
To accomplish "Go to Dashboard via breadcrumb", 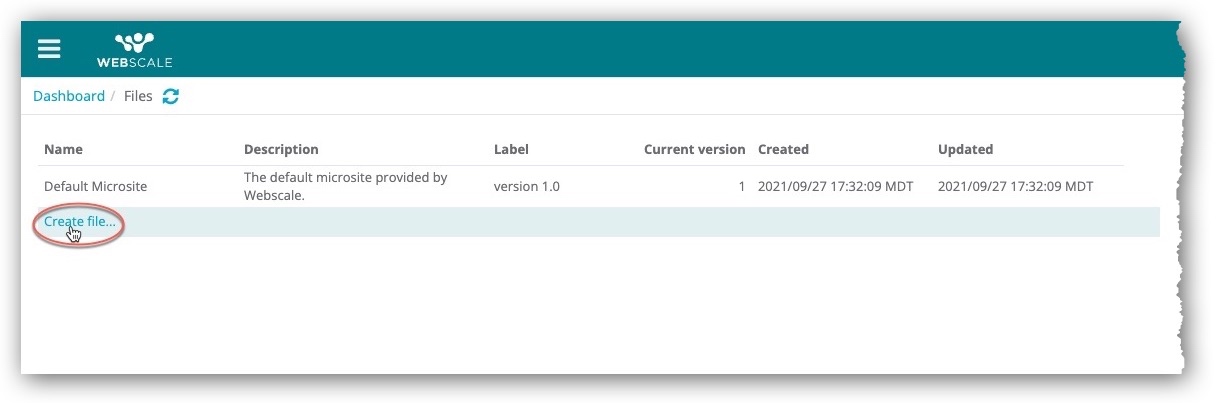I will pyautogui.click(x=68, y=96).
